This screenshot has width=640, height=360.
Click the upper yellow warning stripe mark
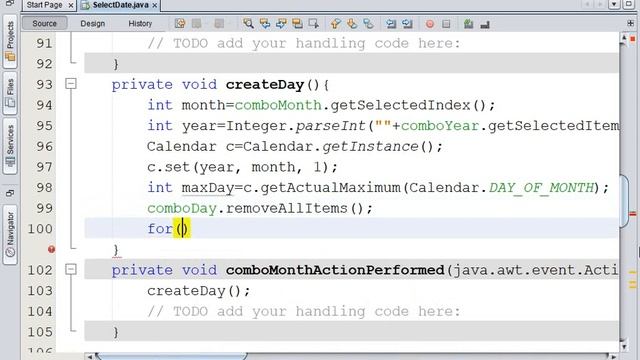pos(633,272)
